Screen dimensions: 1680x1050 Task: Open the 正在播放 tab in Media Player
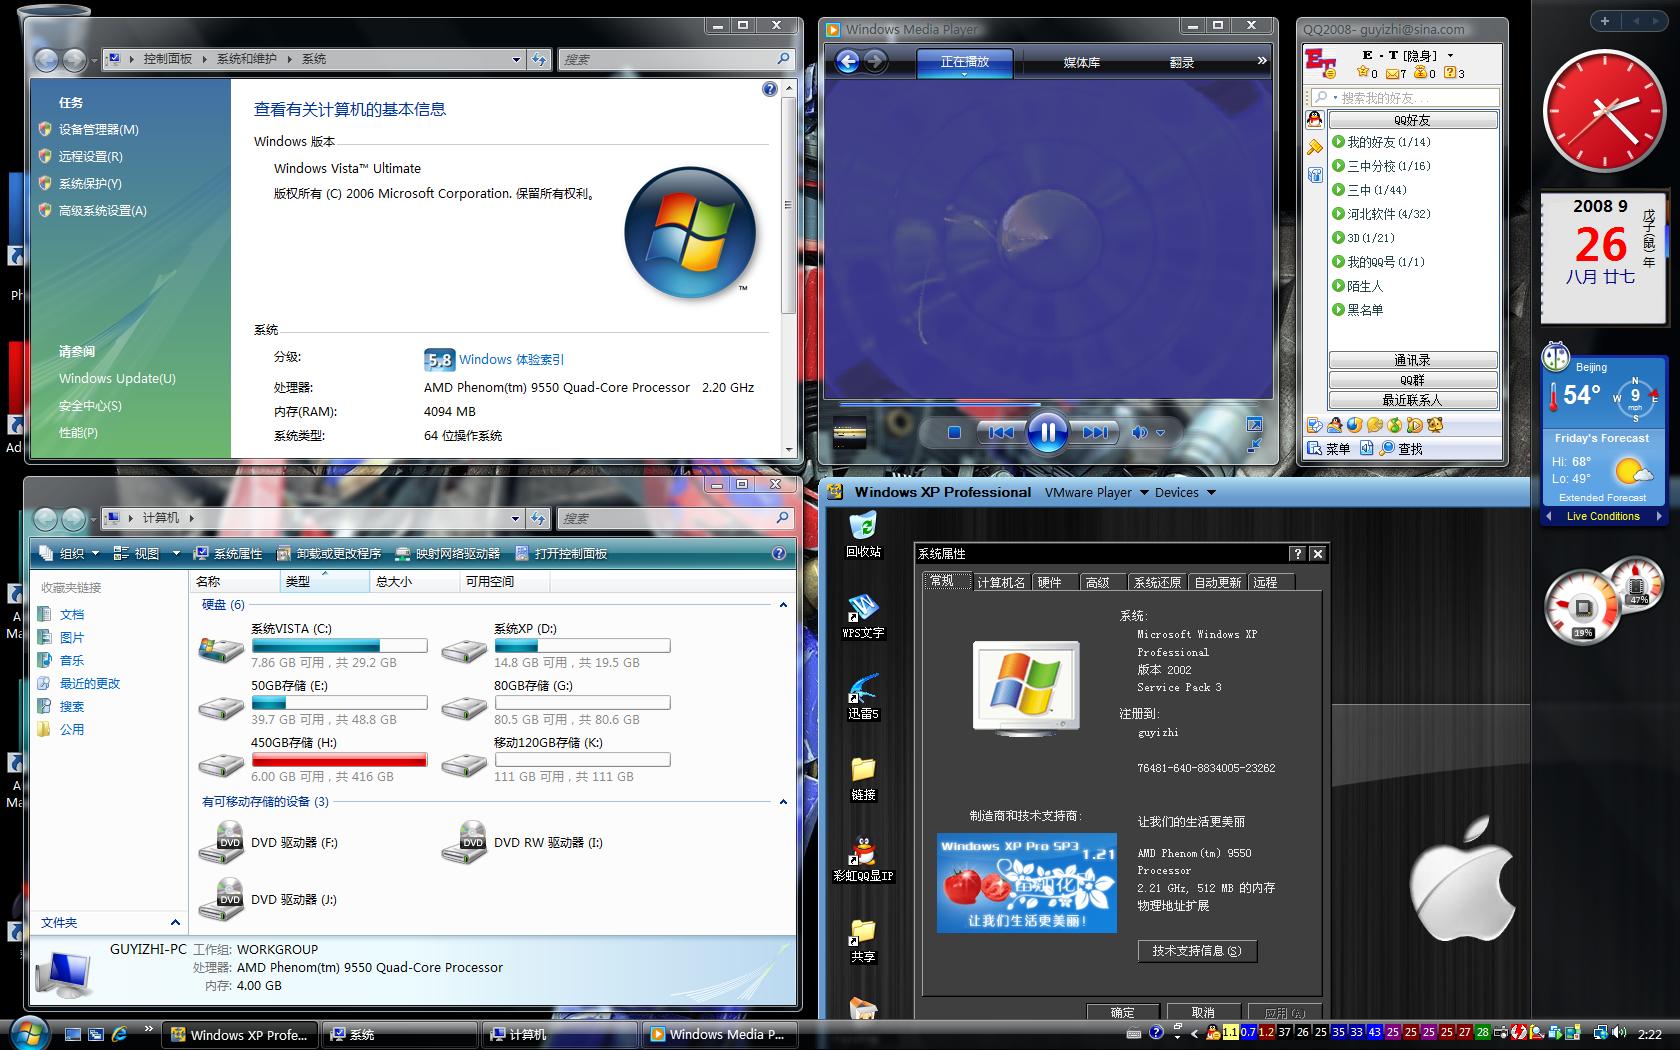point(965,62)
